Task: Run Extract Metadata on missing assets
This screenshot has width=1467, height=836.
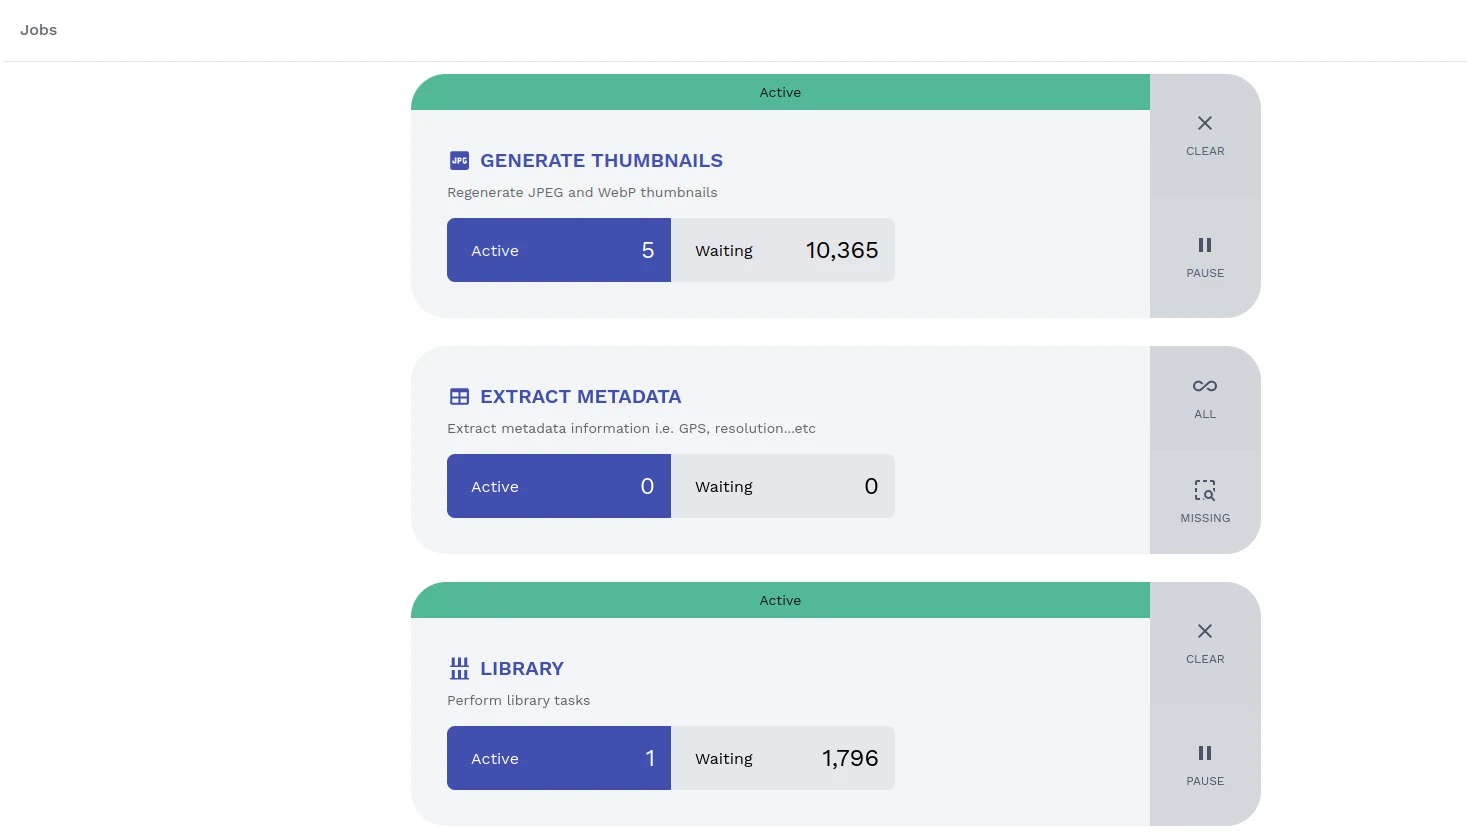Action: (x=1204, y=502)
